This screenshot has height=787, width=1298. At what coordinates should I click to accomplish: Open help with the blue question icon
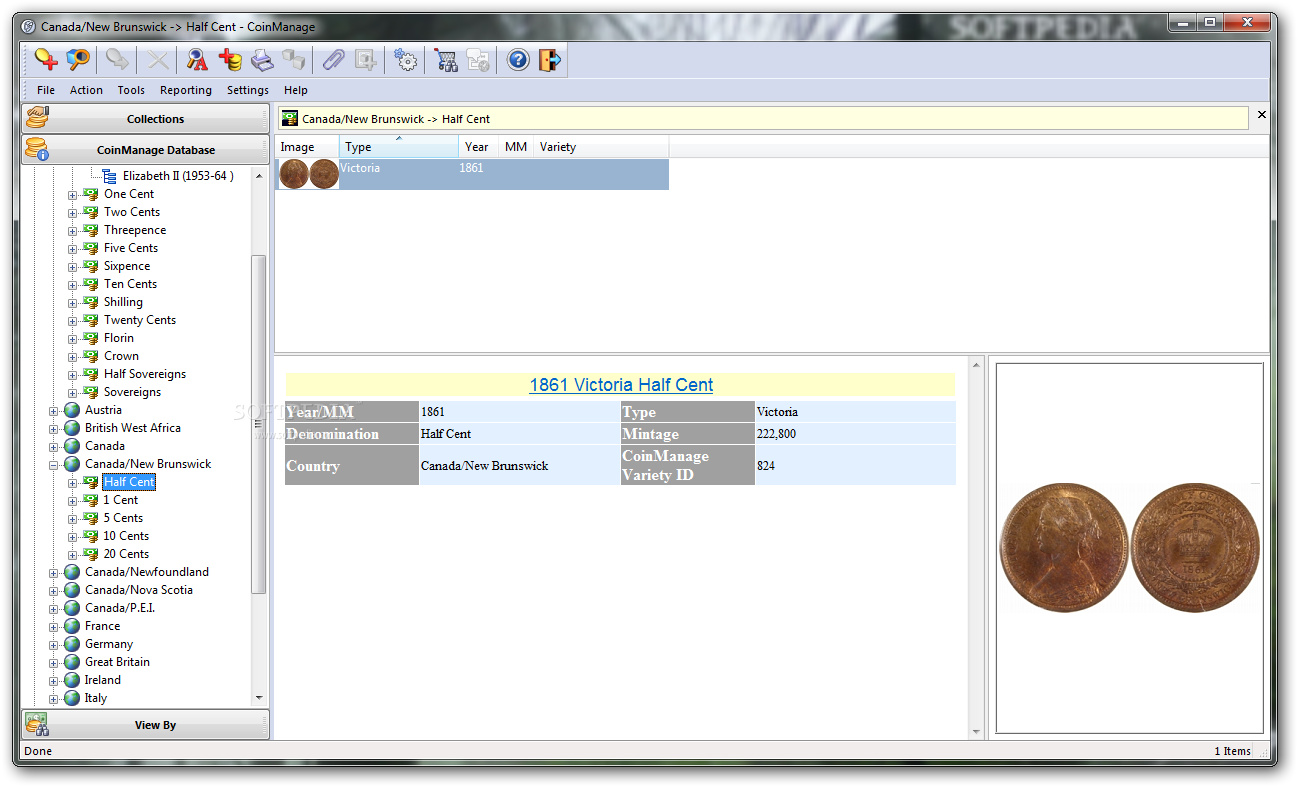tap(518, 60)
